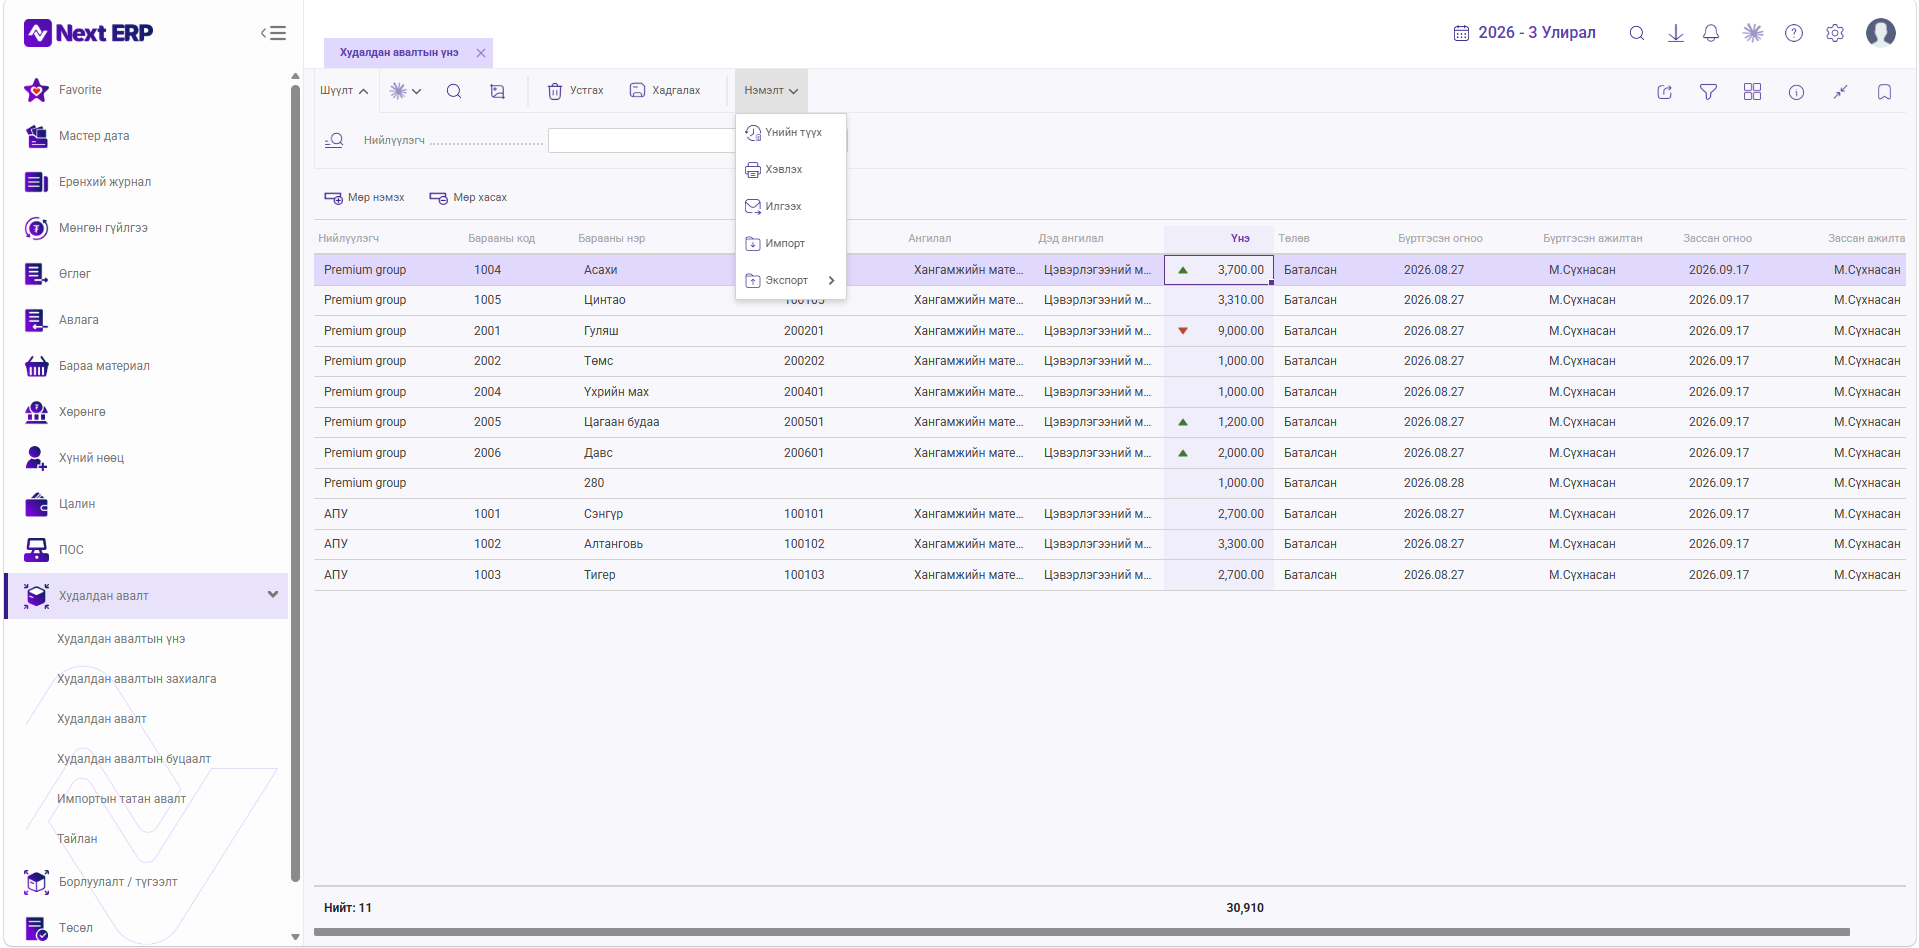Close the Нэмэлт dropdown menu
Viewport: 1919px width, 948px height.
[771, 91]
